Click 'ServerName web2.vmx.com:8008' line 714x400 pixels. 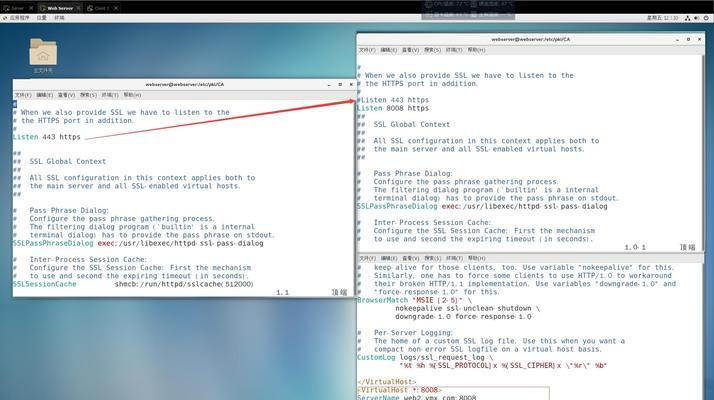point(417,397)
